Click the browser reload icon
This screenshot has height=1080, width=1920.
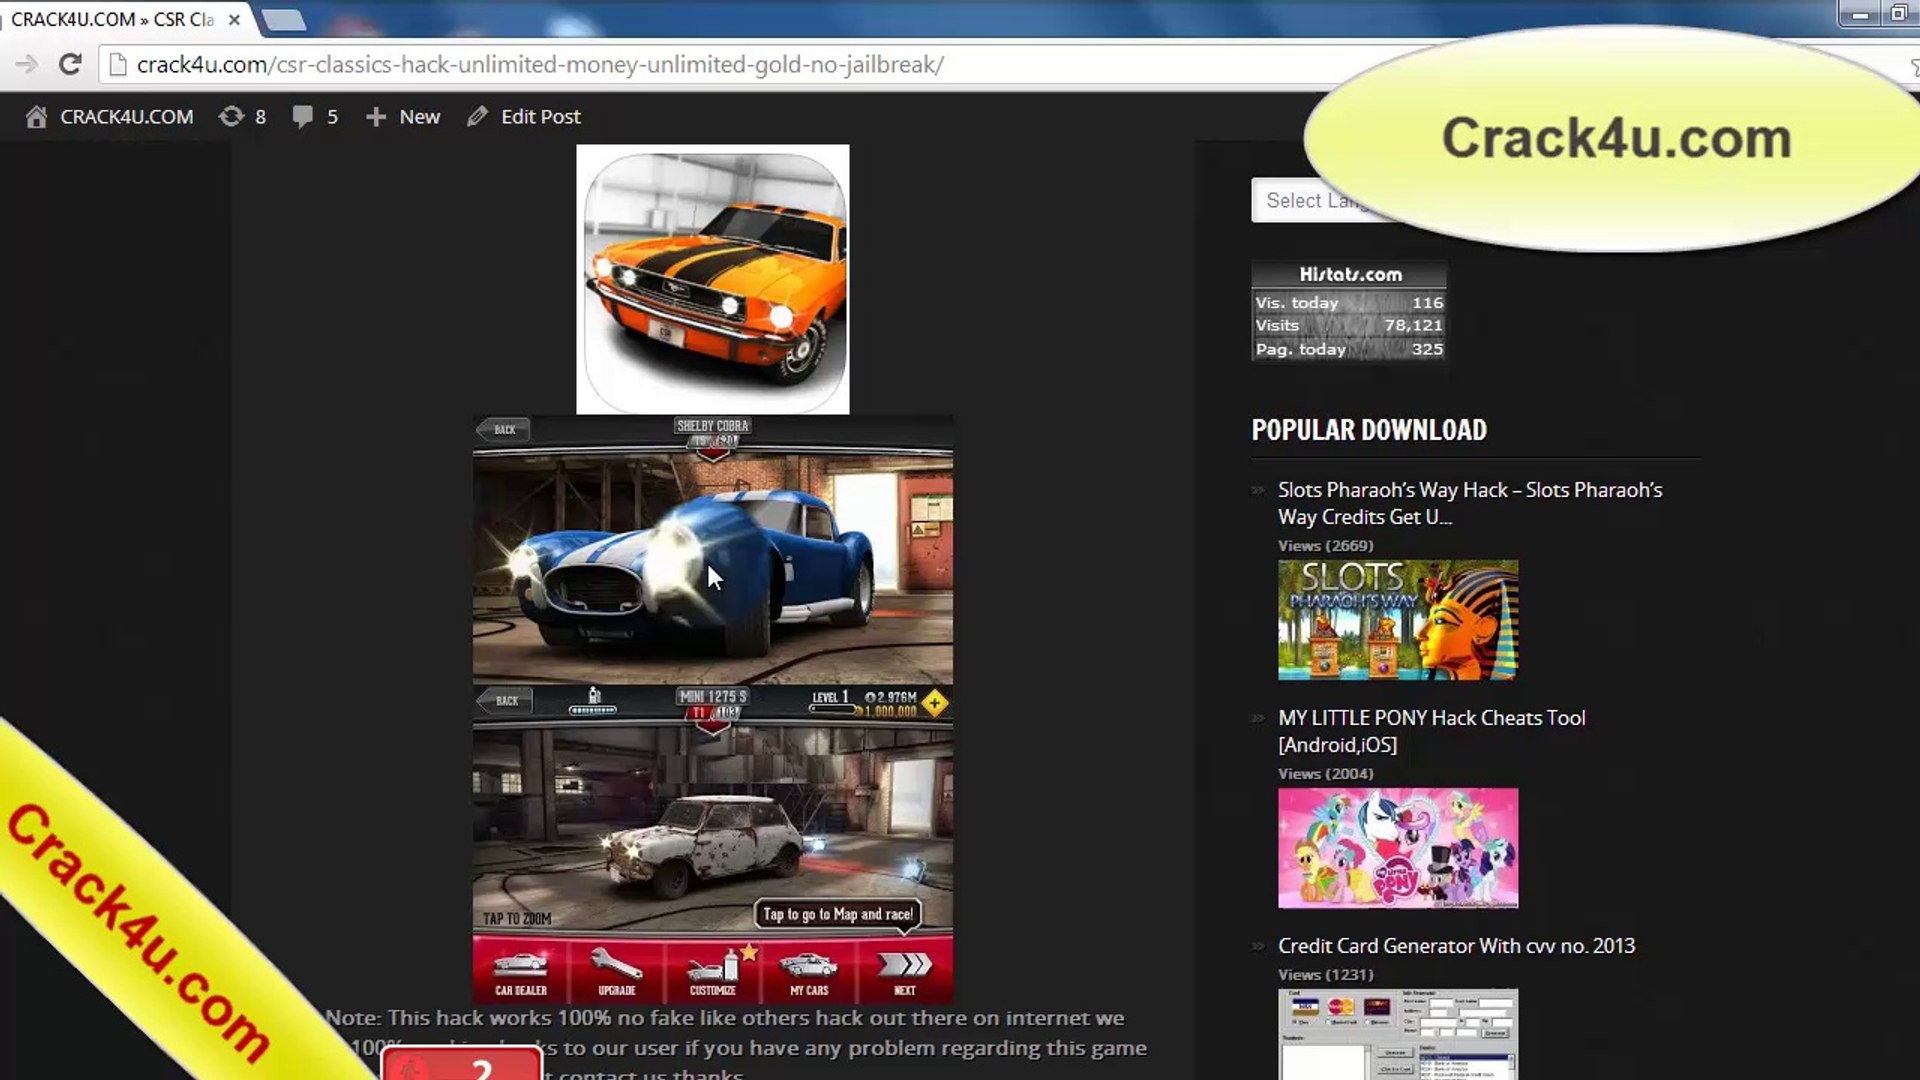click(x=70, y=65)
